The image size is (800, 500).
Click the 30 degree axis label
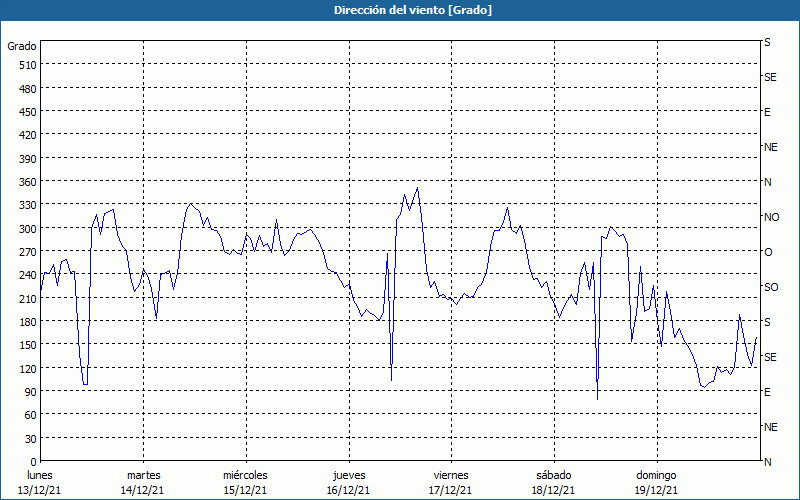[31, 439]
